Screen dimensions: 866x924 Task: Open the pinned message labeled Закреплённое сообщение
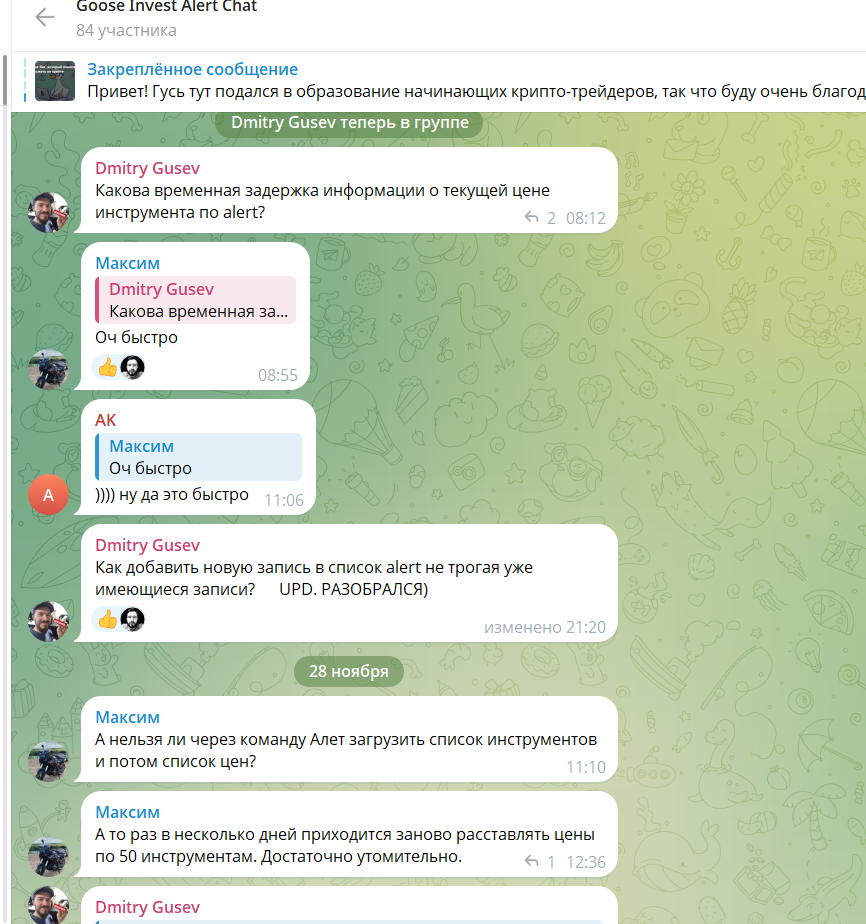pyautogui.click(x=193, y=70)
